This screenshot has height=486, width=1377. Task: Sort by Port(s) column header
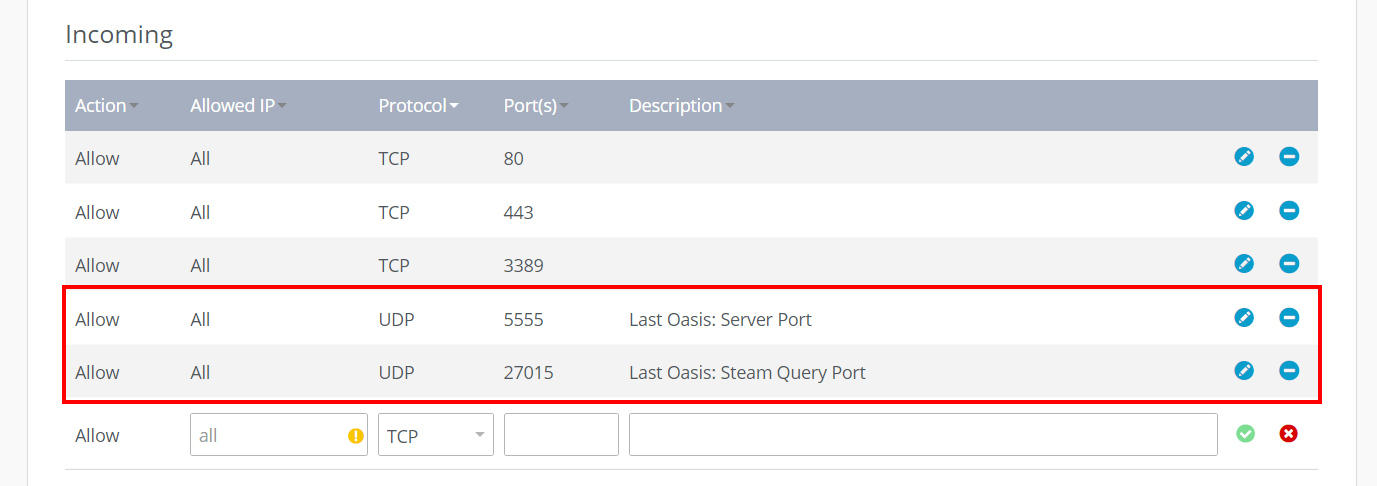click(x=536, y=106)
